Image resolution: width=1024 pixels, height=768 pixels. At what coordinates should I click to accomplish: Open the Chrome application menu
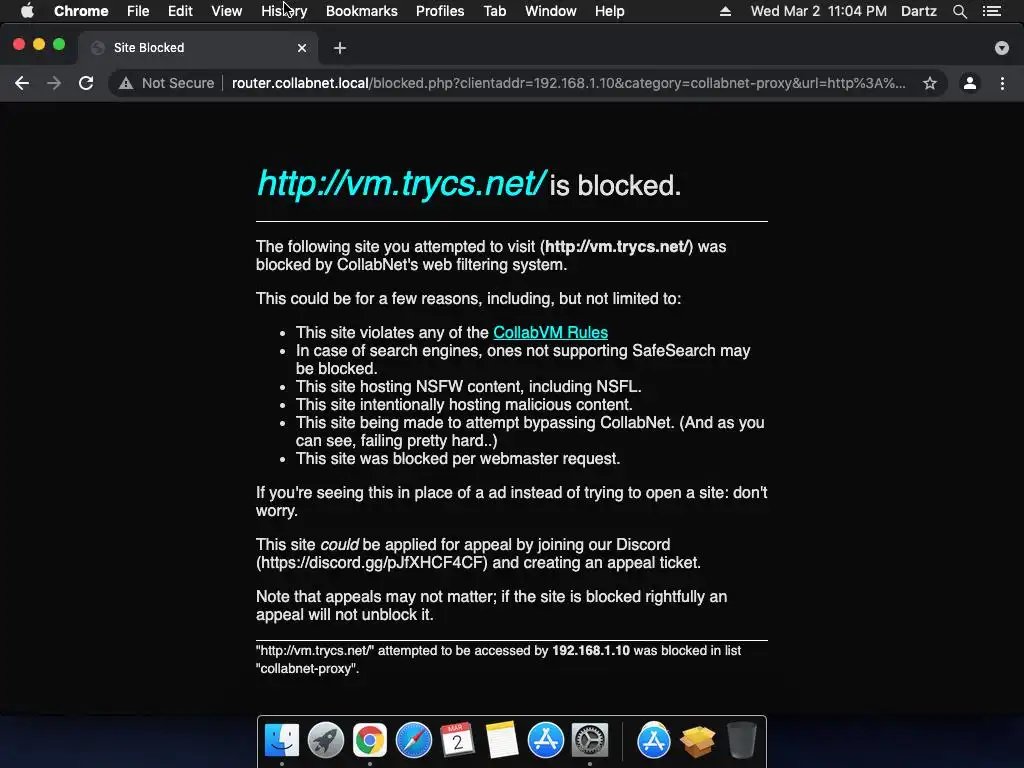click(x=81, y=11)
